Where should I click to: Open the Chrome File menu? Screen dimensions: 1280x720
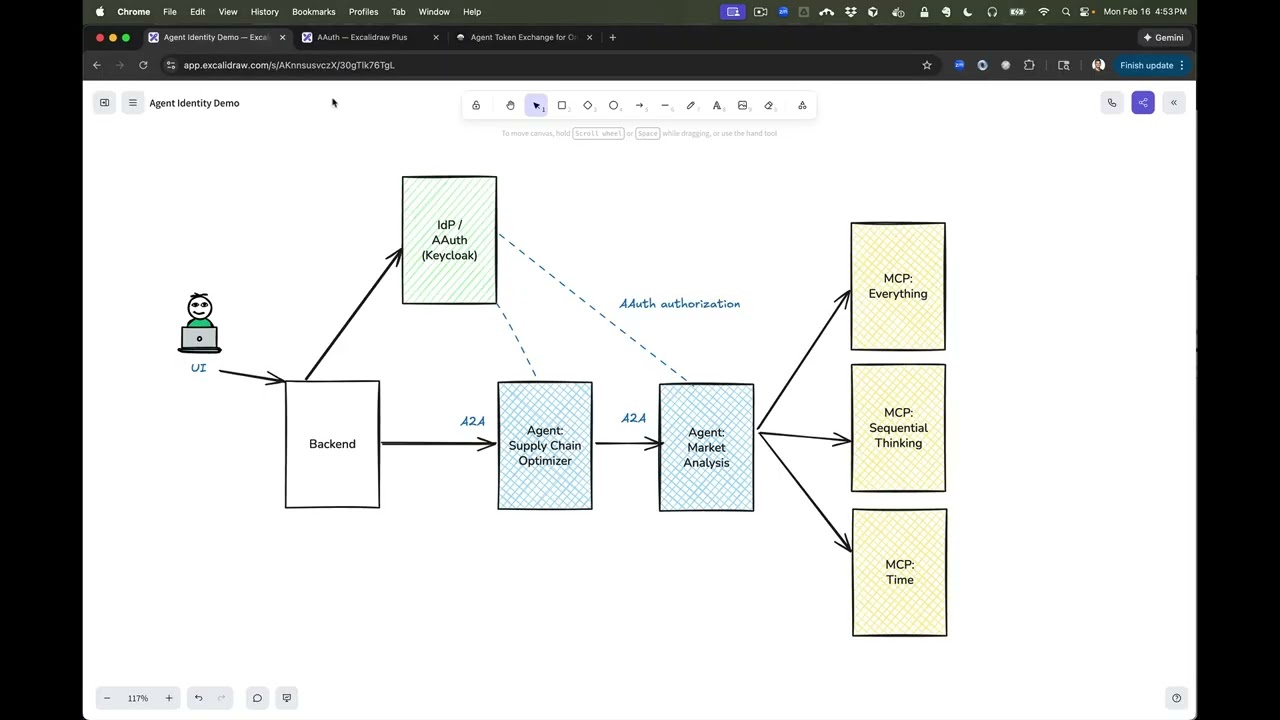[x=170, y=12]
